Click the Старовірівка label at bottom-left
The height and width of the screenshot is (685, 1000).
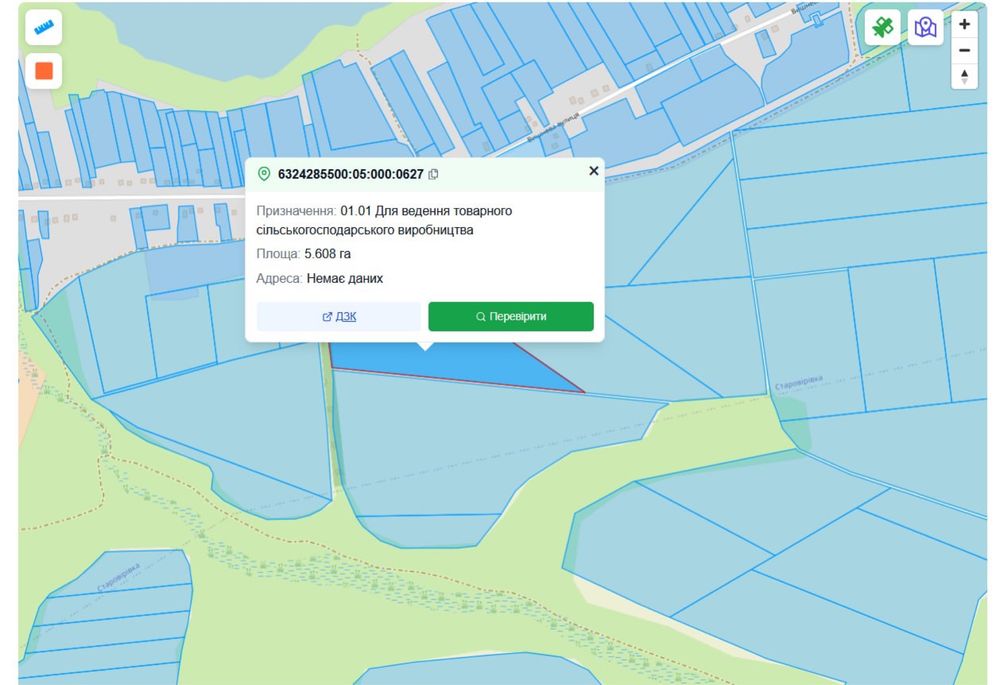coord(119,578)
